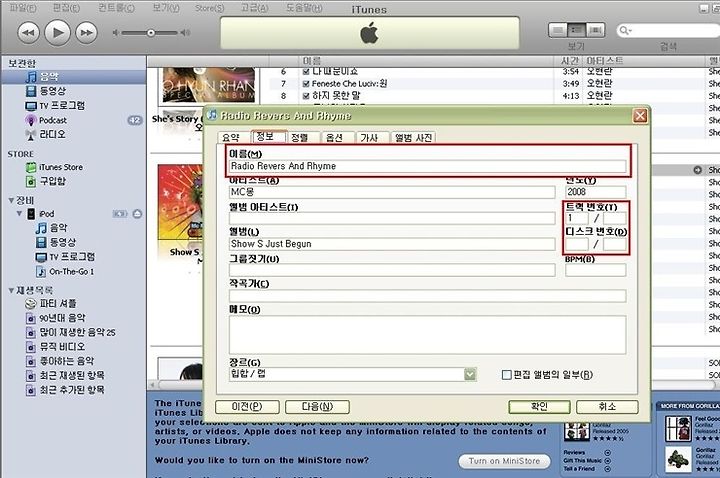Focus the iTunes search field

click(x=670, y=31)
